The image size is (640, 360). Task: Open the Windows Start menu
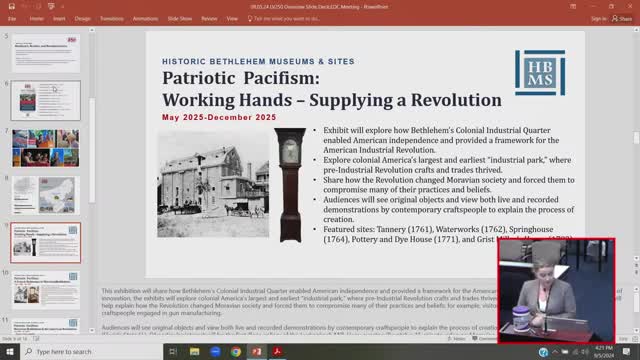coord(10,351)
